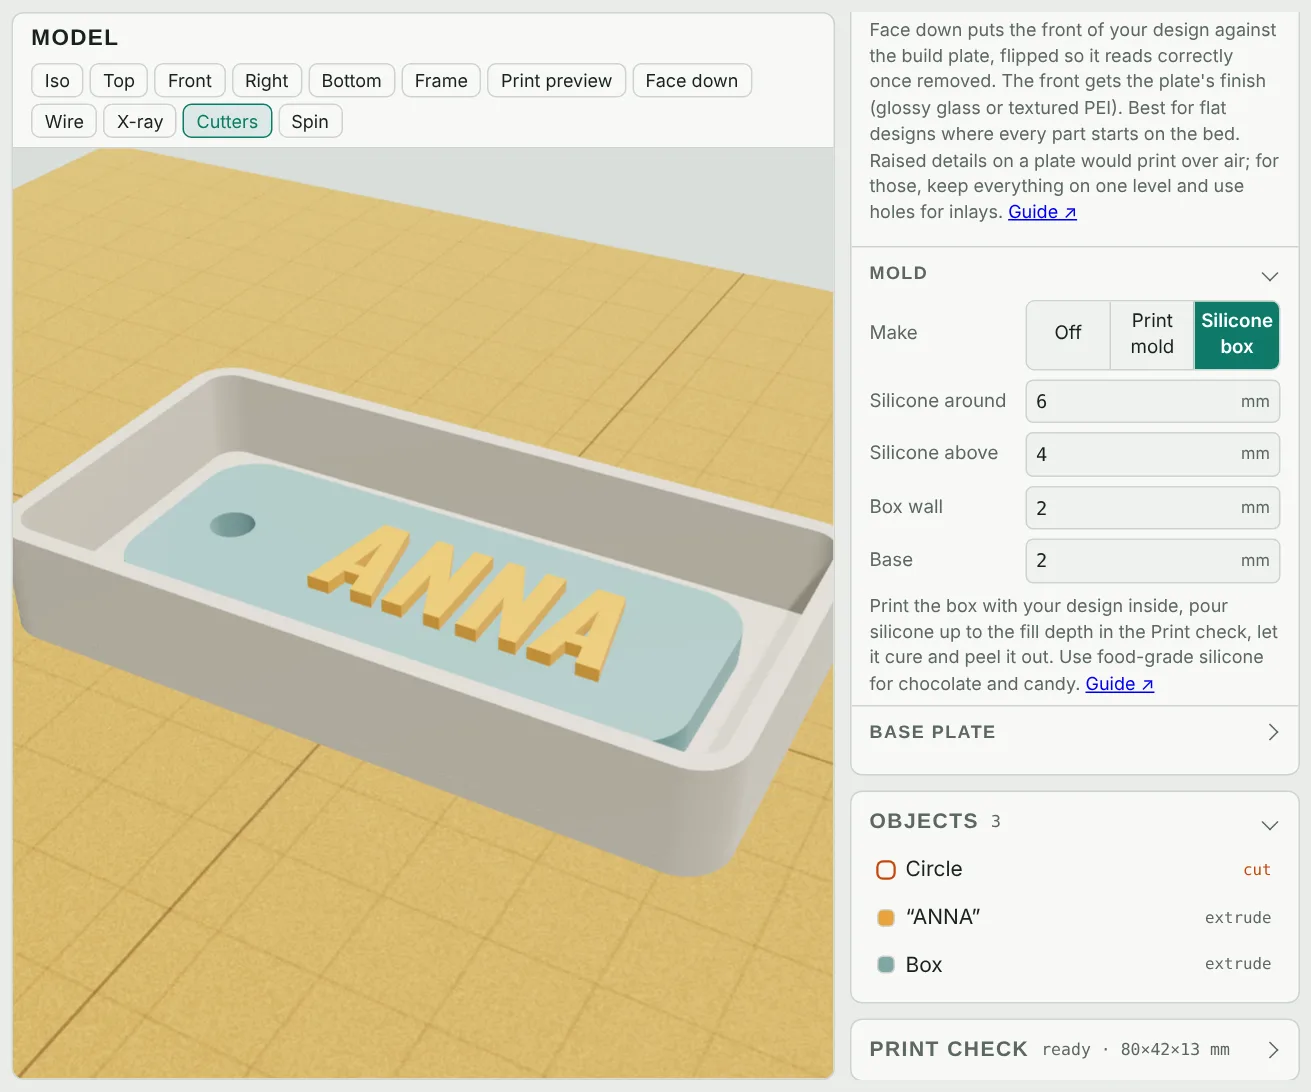Click the Box 'extrude' operation label
The image size is (1311, 1092).
tap(1238, 964)
